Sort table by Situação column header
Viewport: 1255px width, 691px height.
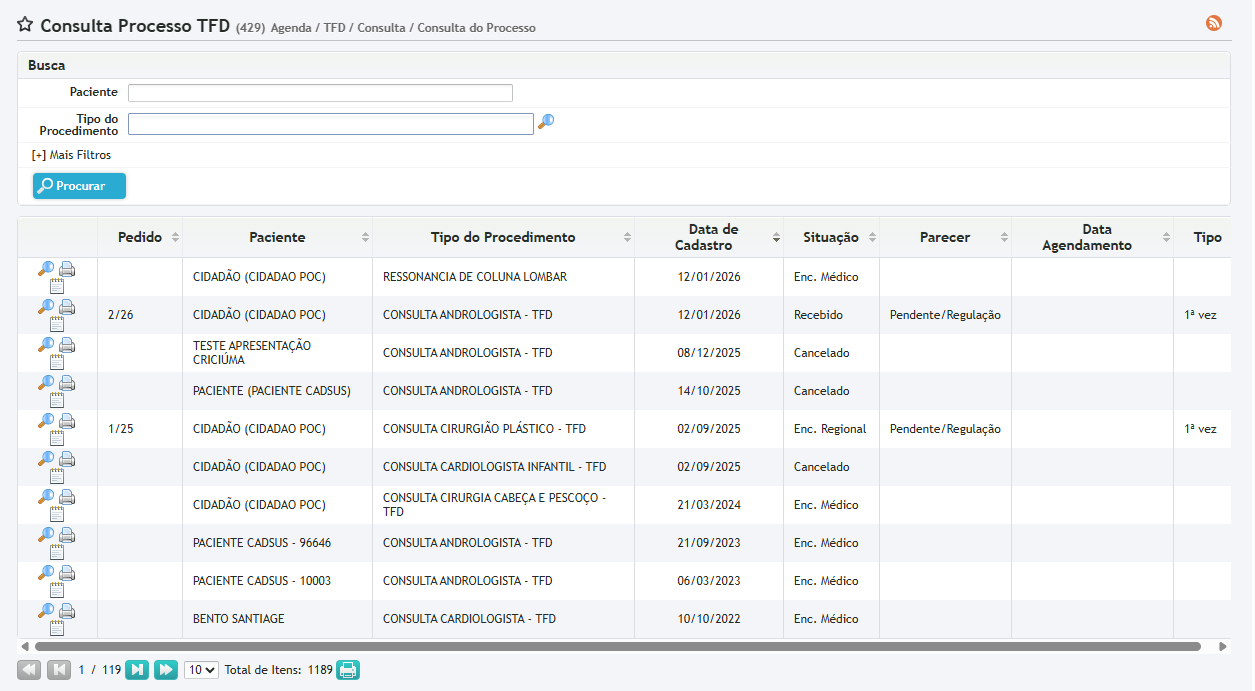[830, 237]
